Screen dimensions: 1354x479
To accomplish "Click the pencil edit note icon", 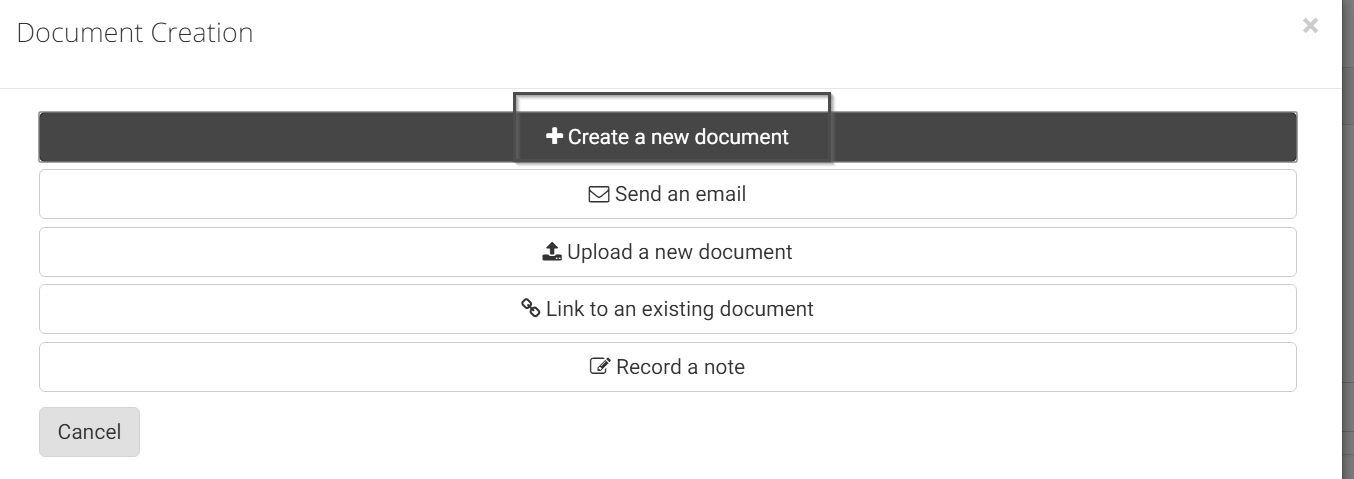I will click(600, 366).
